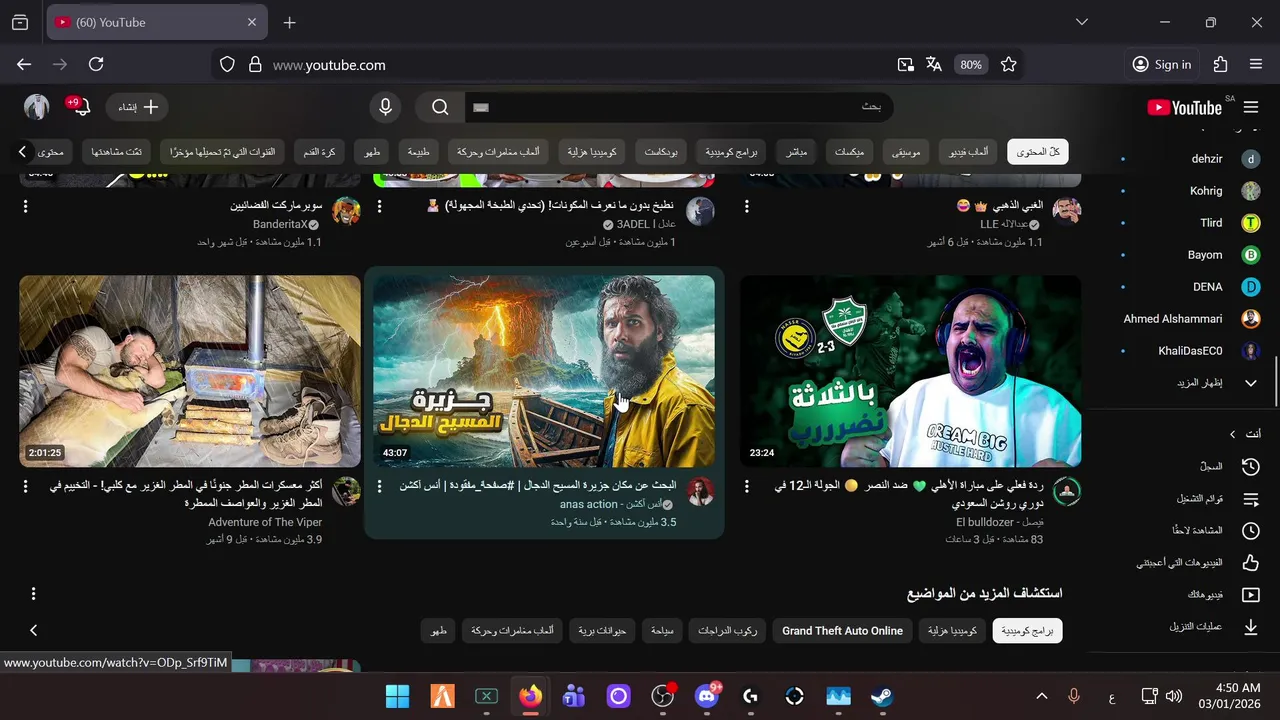
Task: Select the 'ركوب الدراجات' topic chip
Action: click(x=727, y=631)
